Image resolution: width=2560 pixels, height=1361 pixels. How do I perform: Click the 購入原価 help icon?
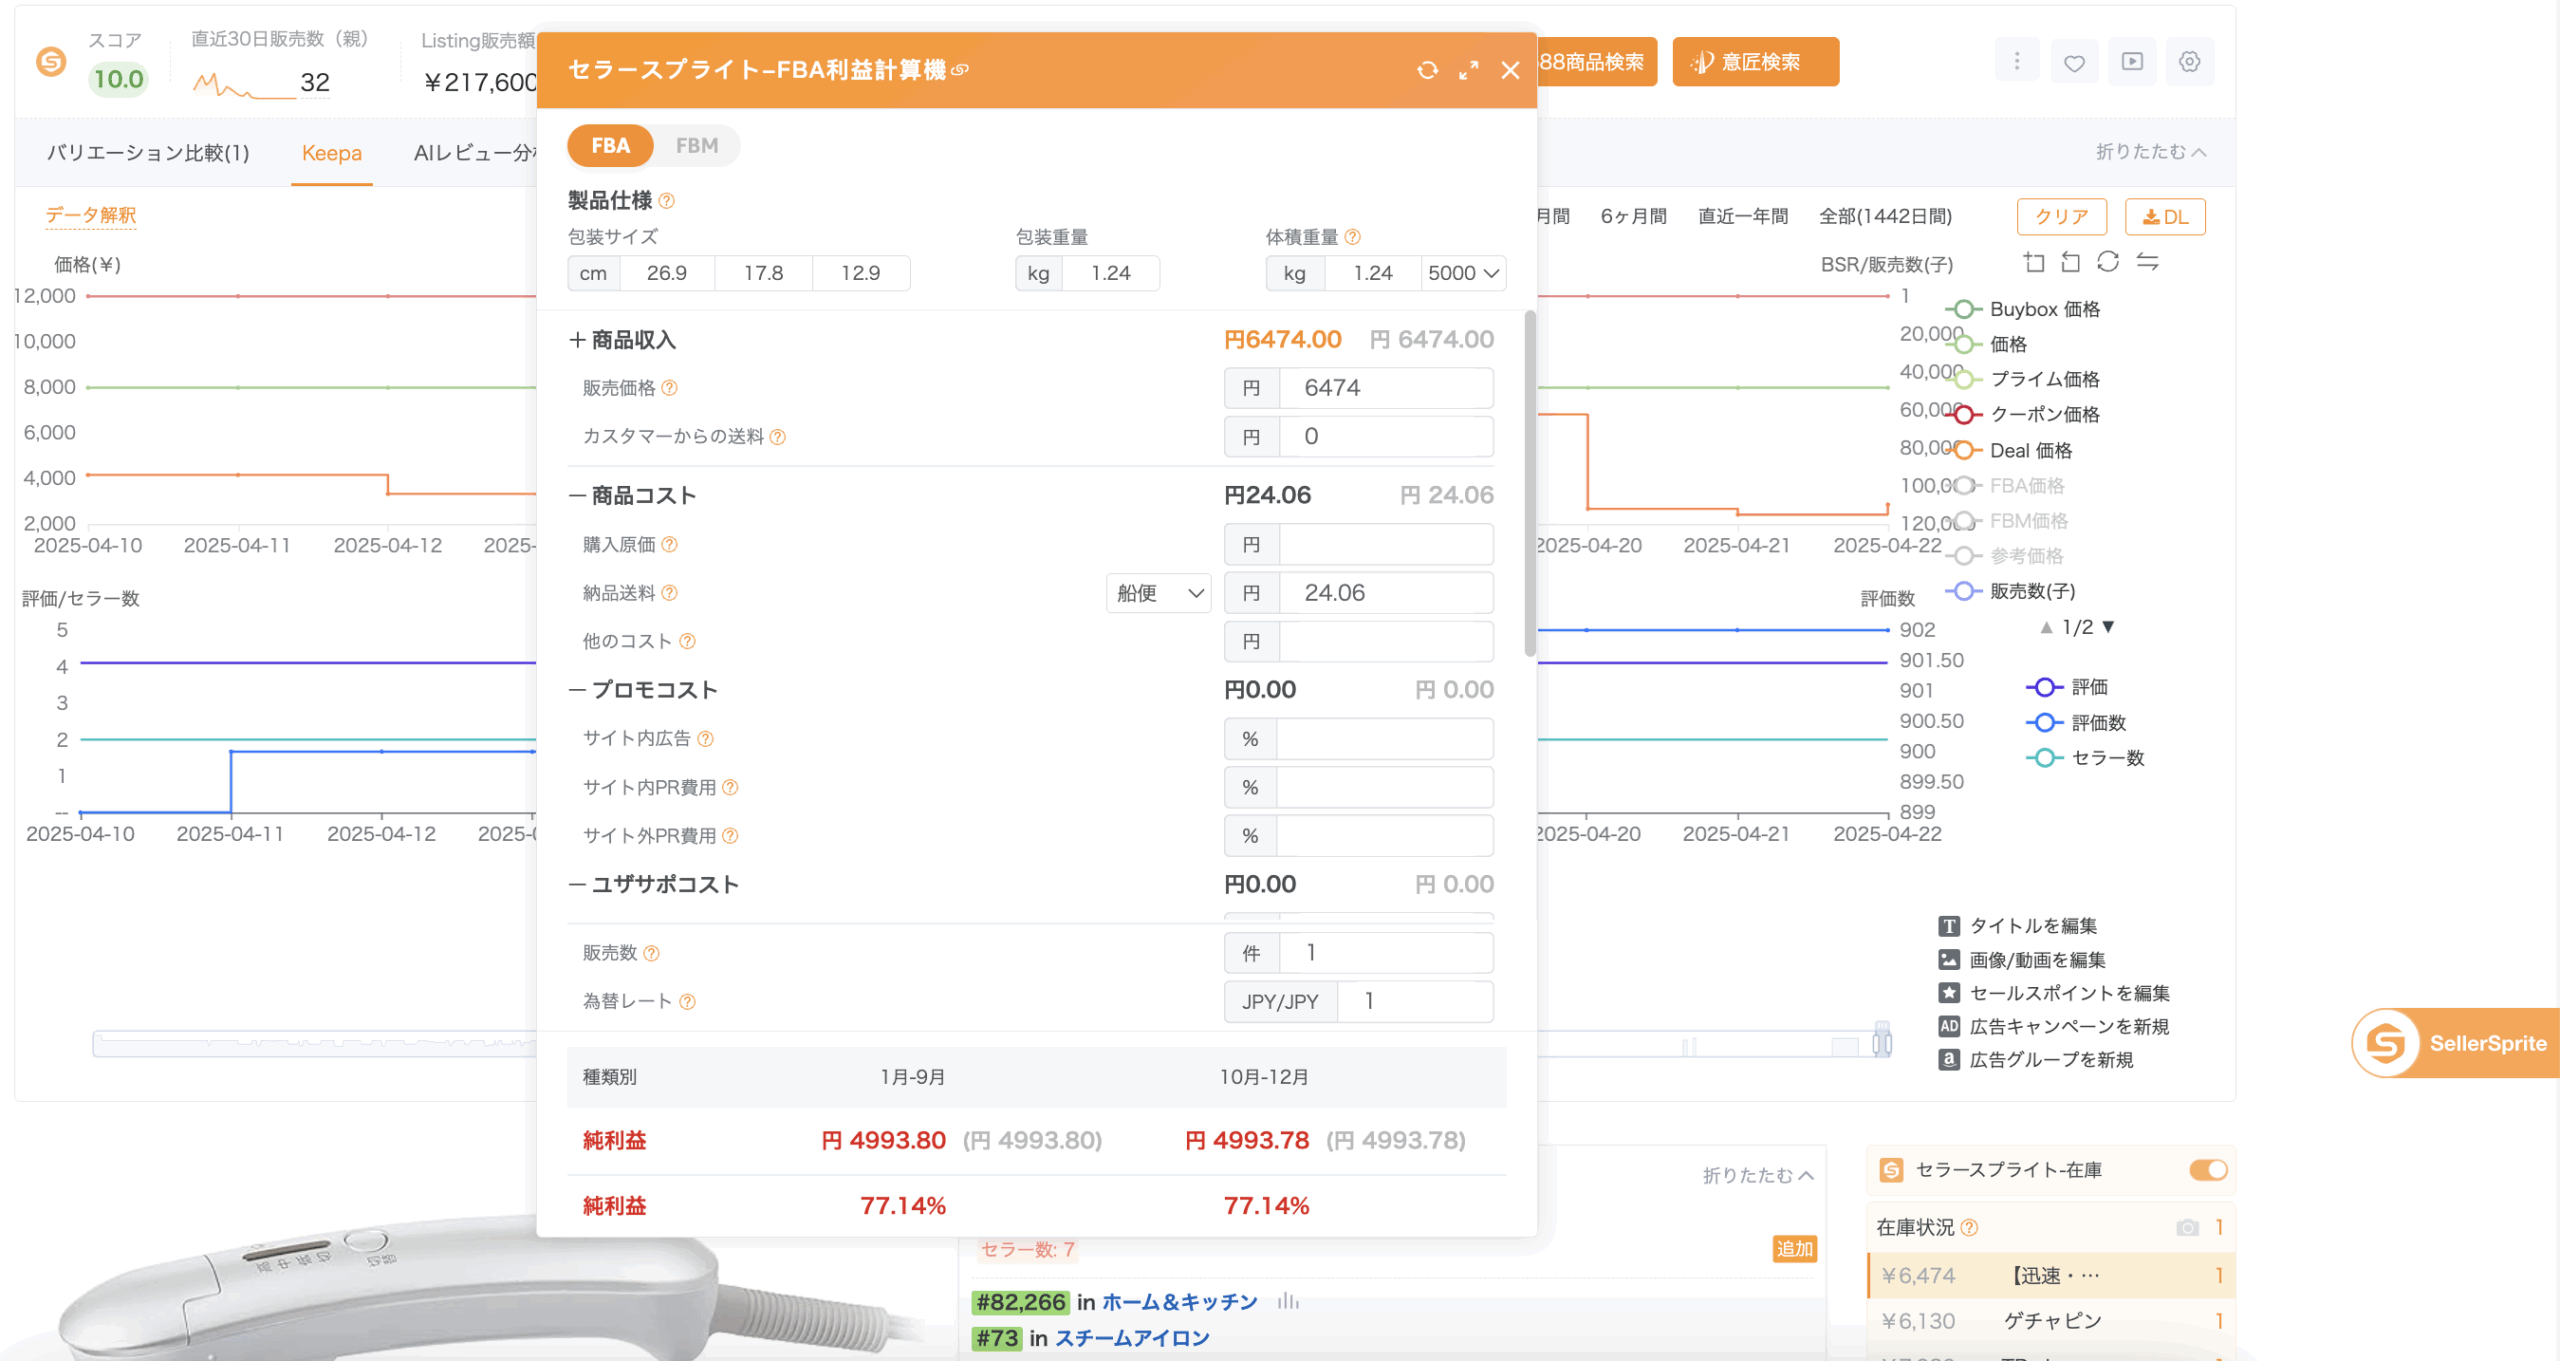coord(670,545)
